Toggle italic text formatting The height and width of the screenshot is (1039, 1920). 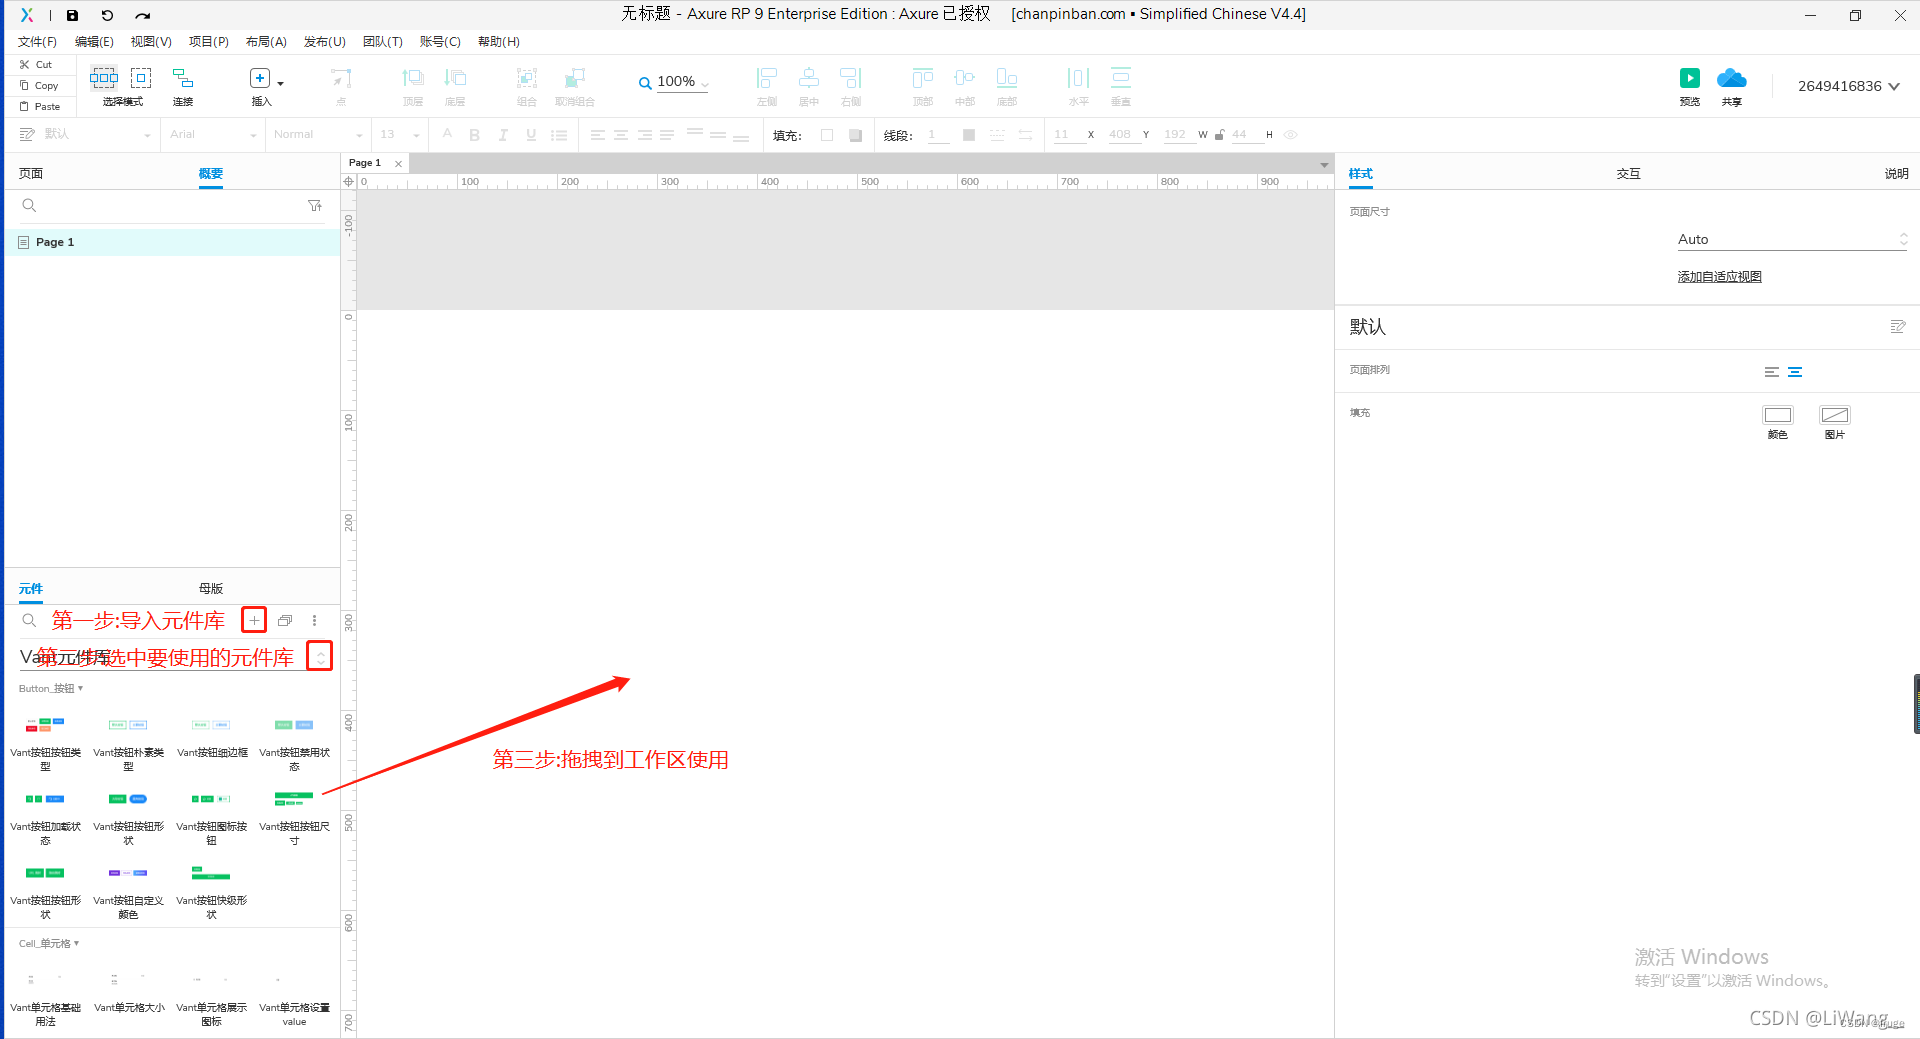point(503,135)
